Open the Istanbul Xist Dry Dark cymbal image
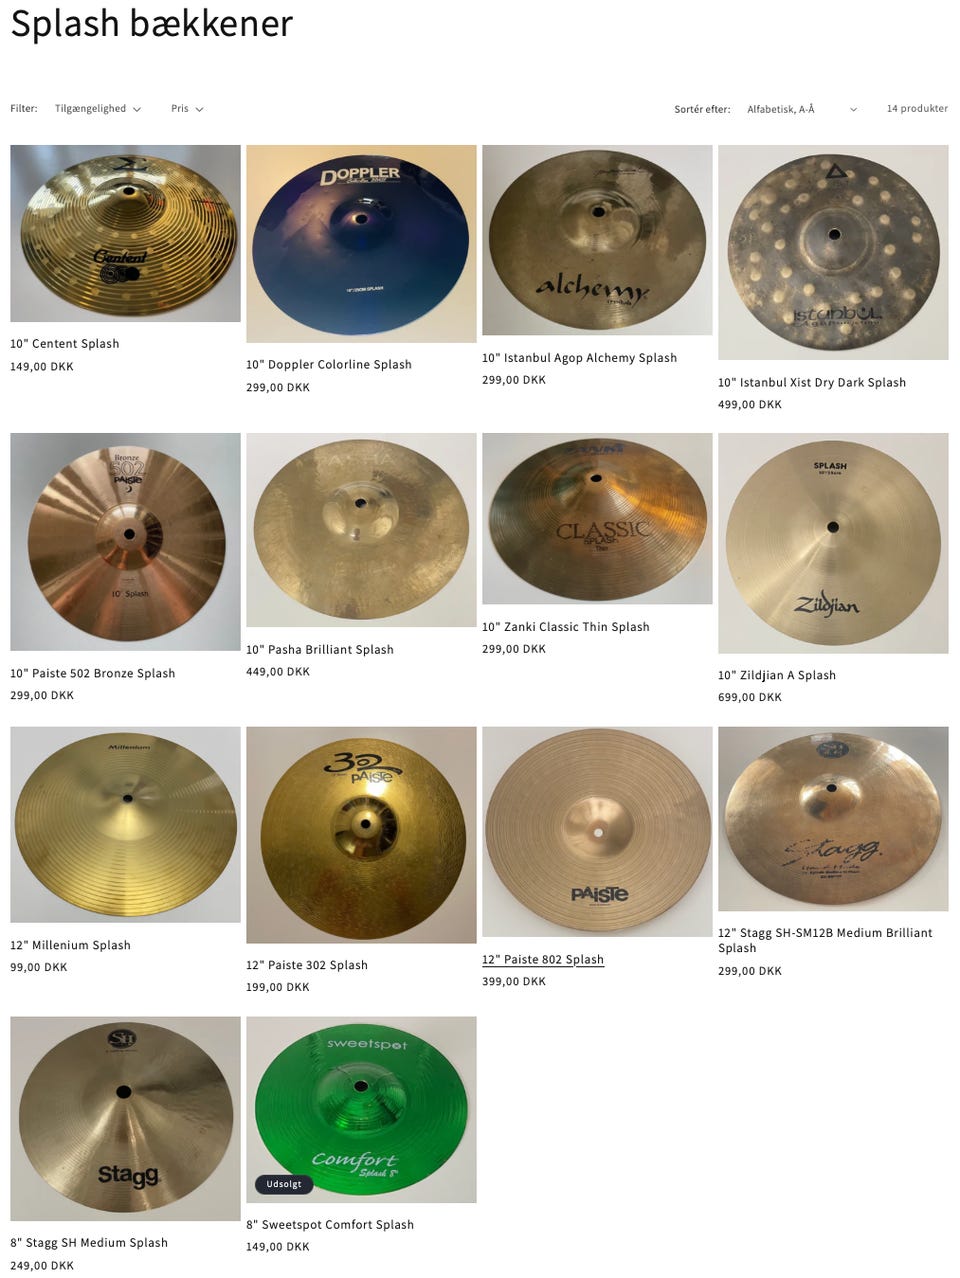Screen dimensions: 960x1278 click(x=833, y=252)
